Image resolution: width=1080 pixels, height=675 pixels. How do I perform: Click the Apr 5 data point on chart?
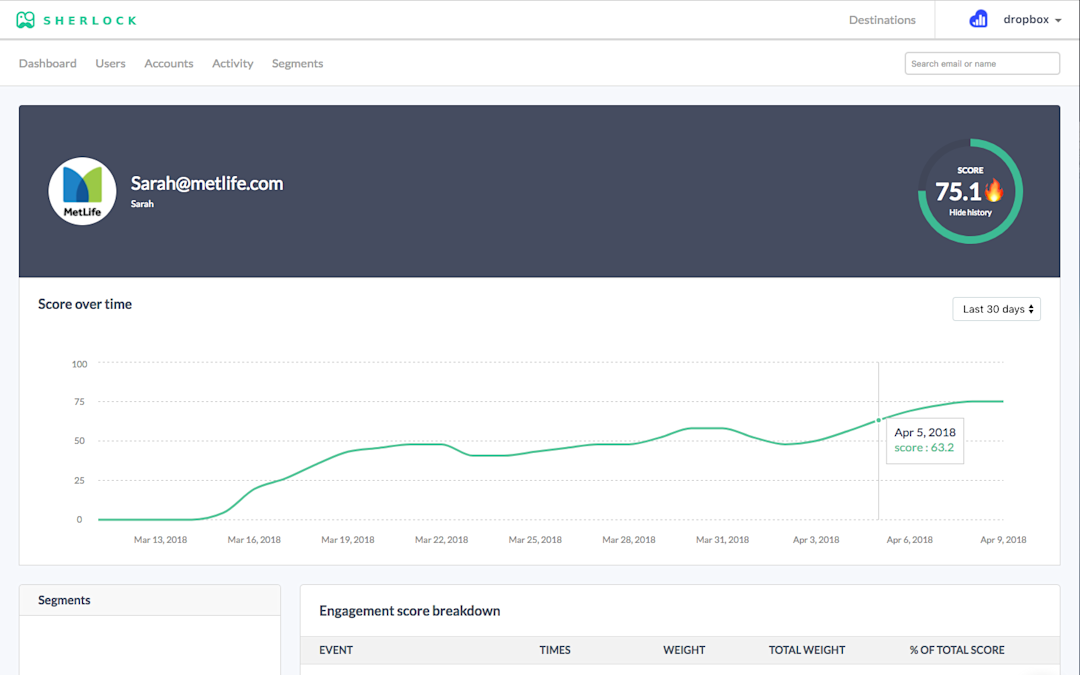[x=878, y=420]
